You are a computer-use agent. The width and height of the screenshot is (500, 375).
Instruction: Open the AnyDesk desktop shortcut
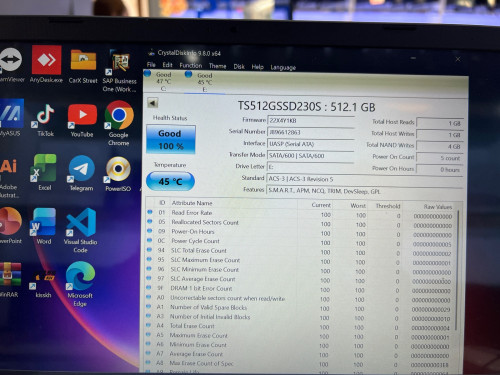(x=47, y=64)
